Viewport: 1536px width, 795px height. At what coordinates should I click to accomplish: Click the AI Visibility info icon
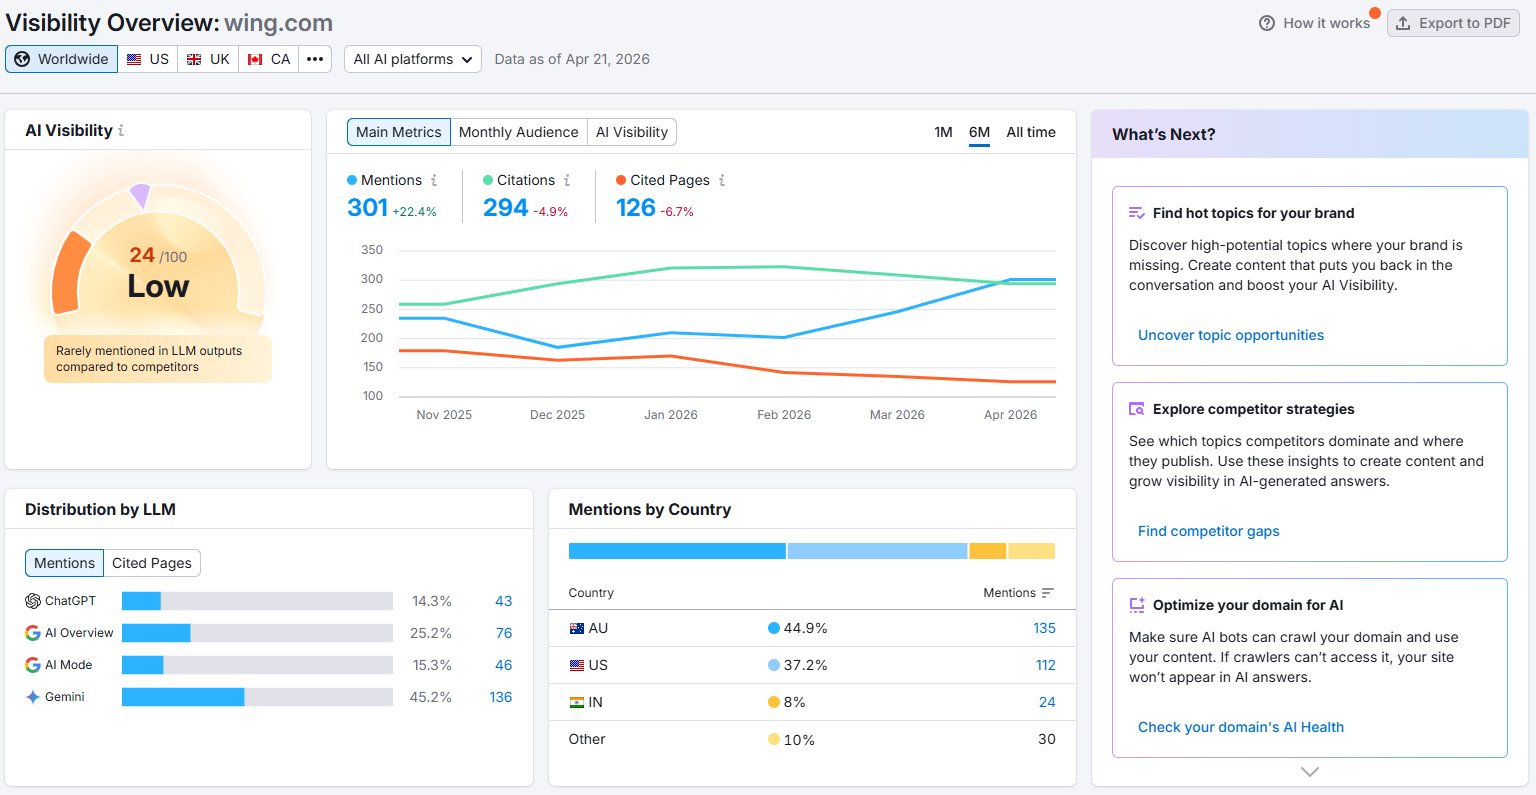pos(121,131)
